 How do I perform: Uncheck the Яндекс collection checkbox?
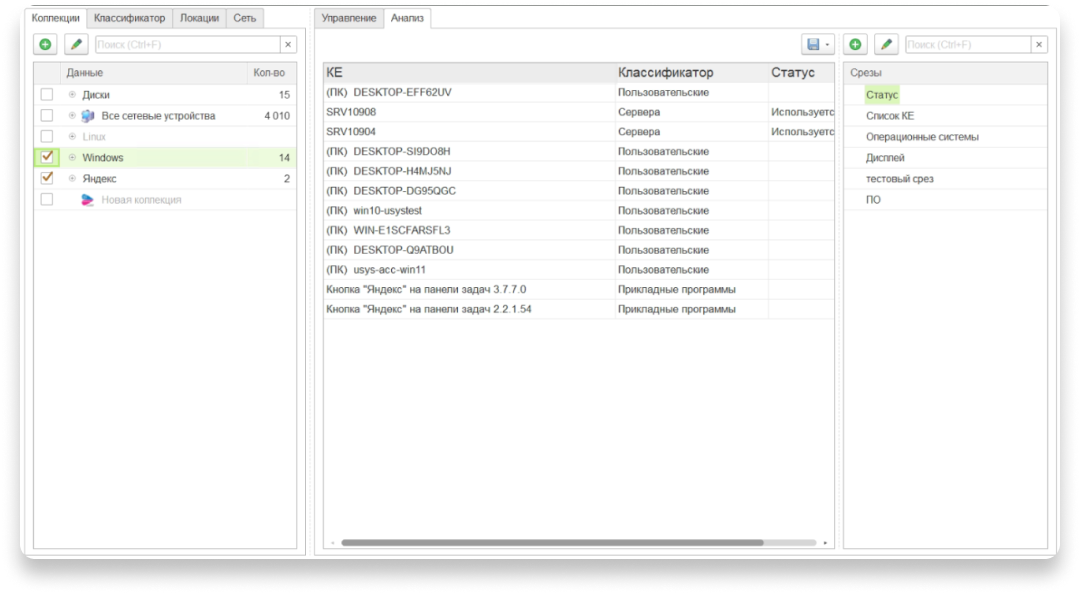click(x=47, y=178)
